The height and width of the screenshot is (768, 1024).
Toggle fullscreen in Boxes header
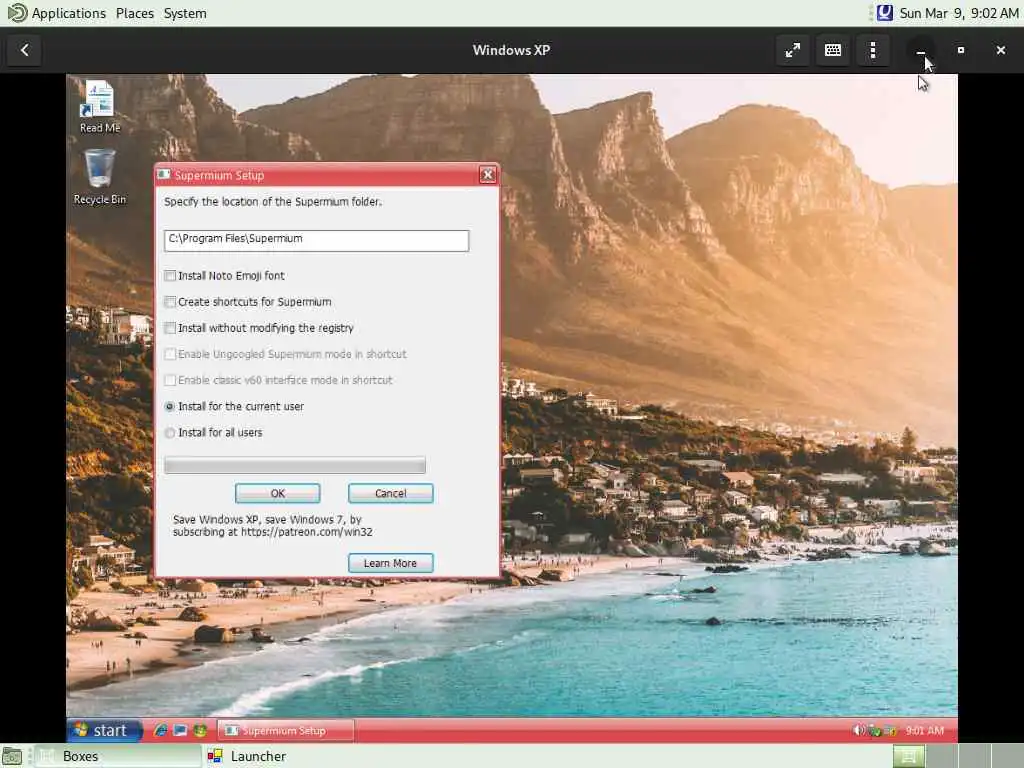(x=793, y=50)
